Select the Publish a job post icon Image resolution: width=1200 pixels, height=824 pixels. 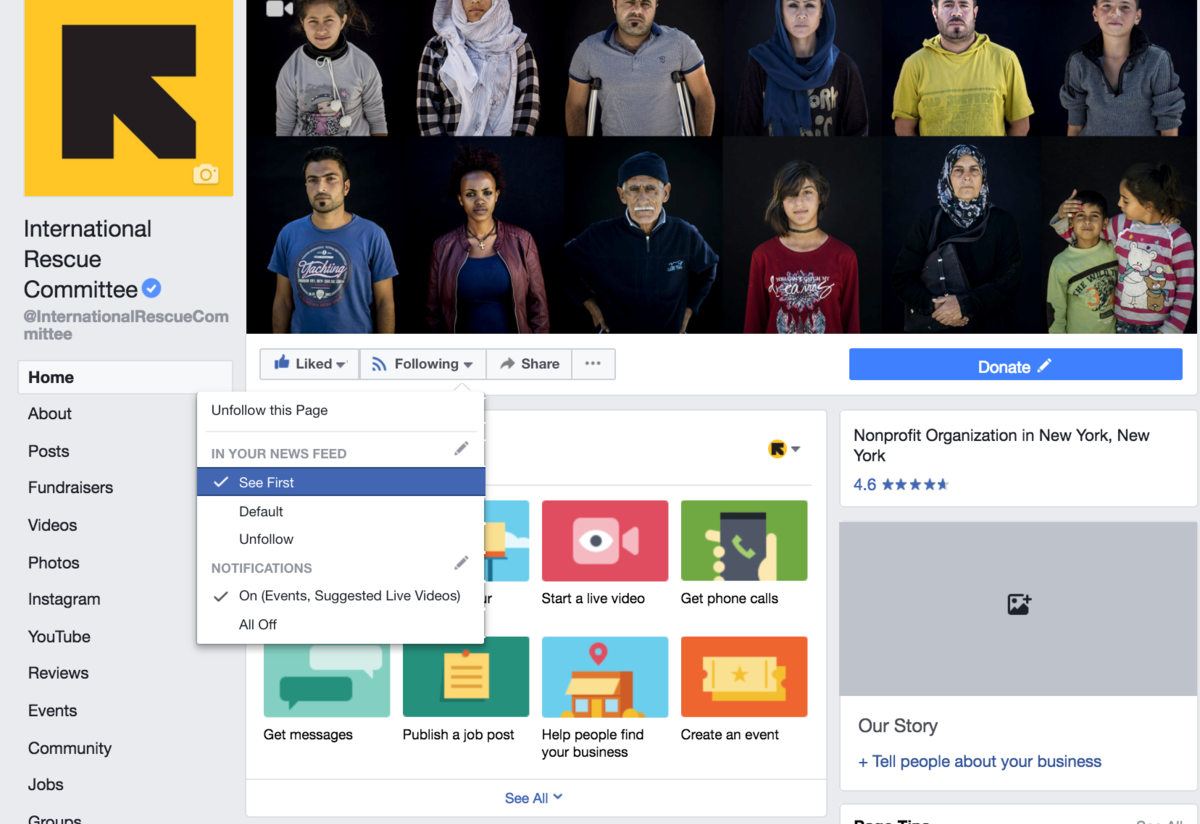coord(465,676)
